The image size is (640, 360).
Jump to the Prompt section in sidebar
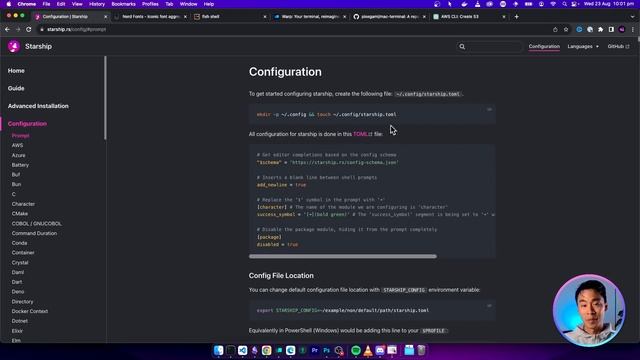point(20,136)
